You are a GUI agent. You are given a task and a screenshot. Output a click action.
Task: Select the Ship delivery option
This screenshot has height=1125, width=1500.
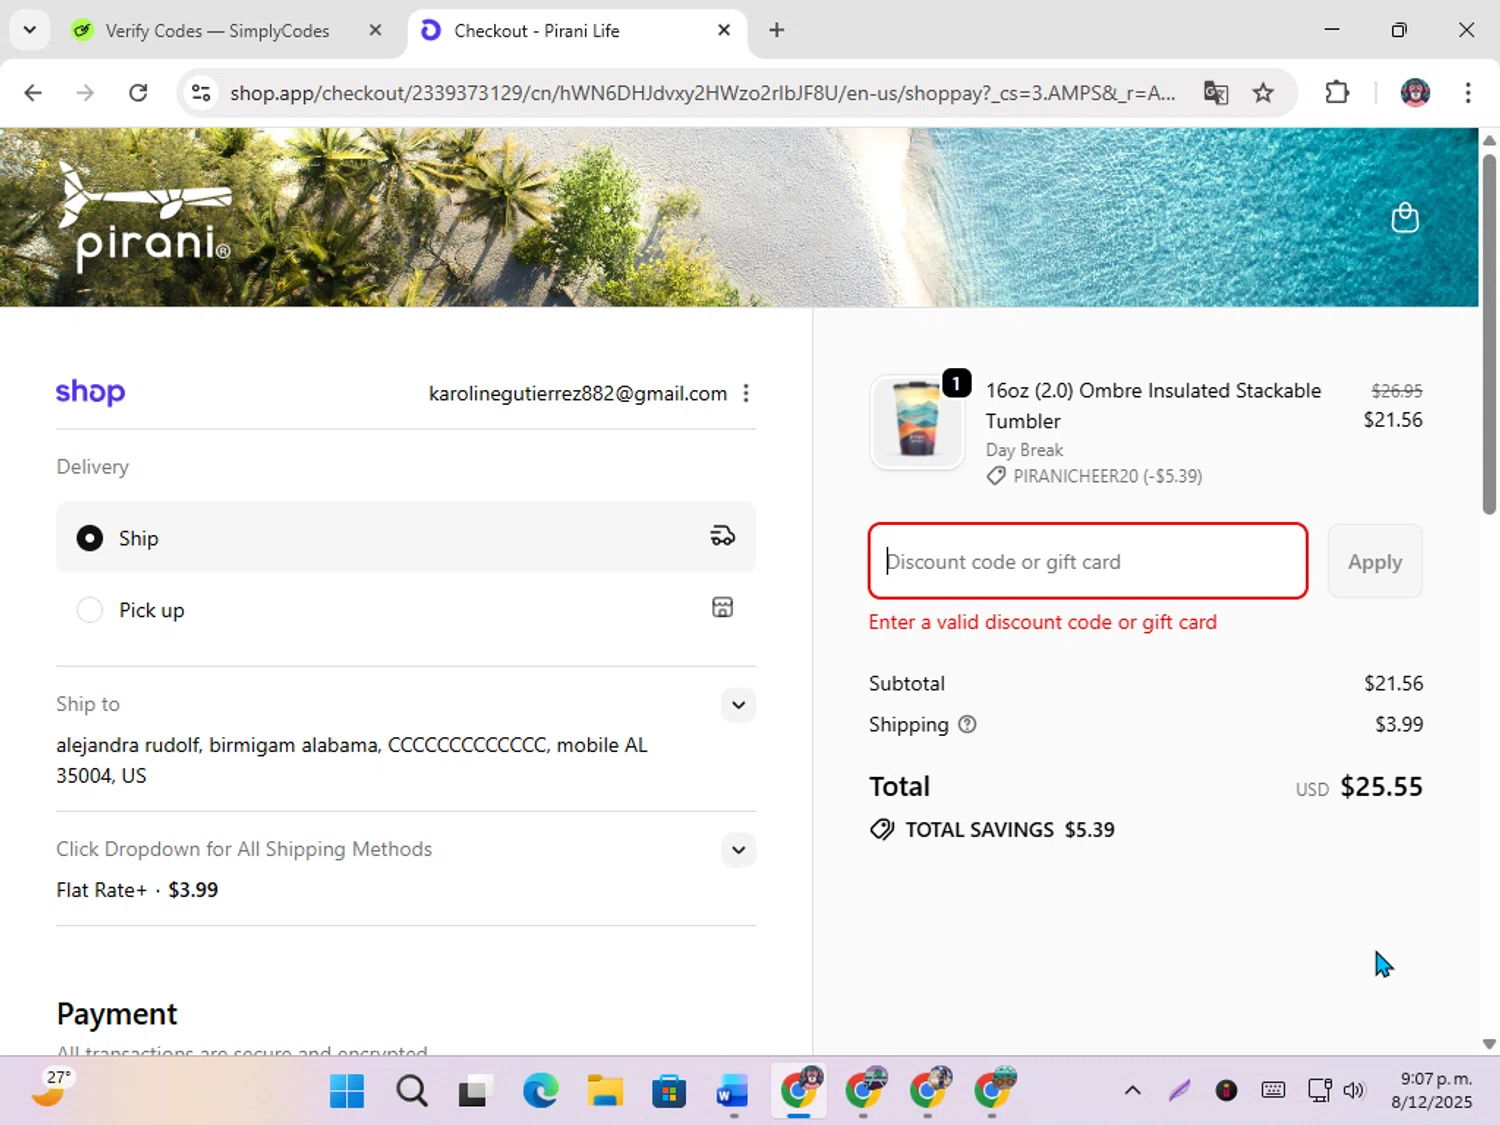coord(406,538)
